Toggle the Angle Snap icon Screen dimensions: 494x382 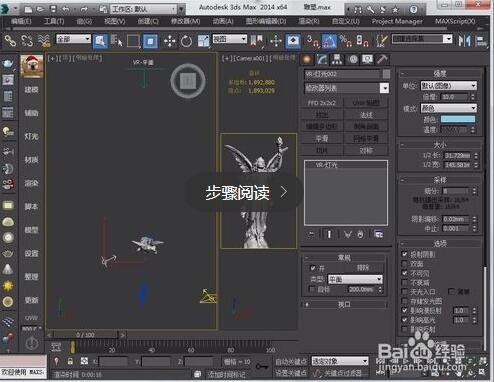pyautogui.click(x=329, y=41)
